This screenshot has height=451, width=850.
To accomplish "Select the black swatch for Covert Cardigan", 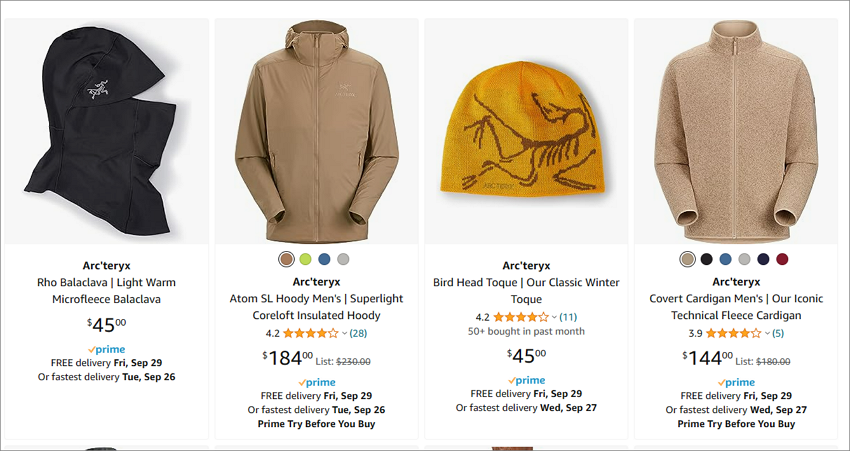I will [706, 259].
